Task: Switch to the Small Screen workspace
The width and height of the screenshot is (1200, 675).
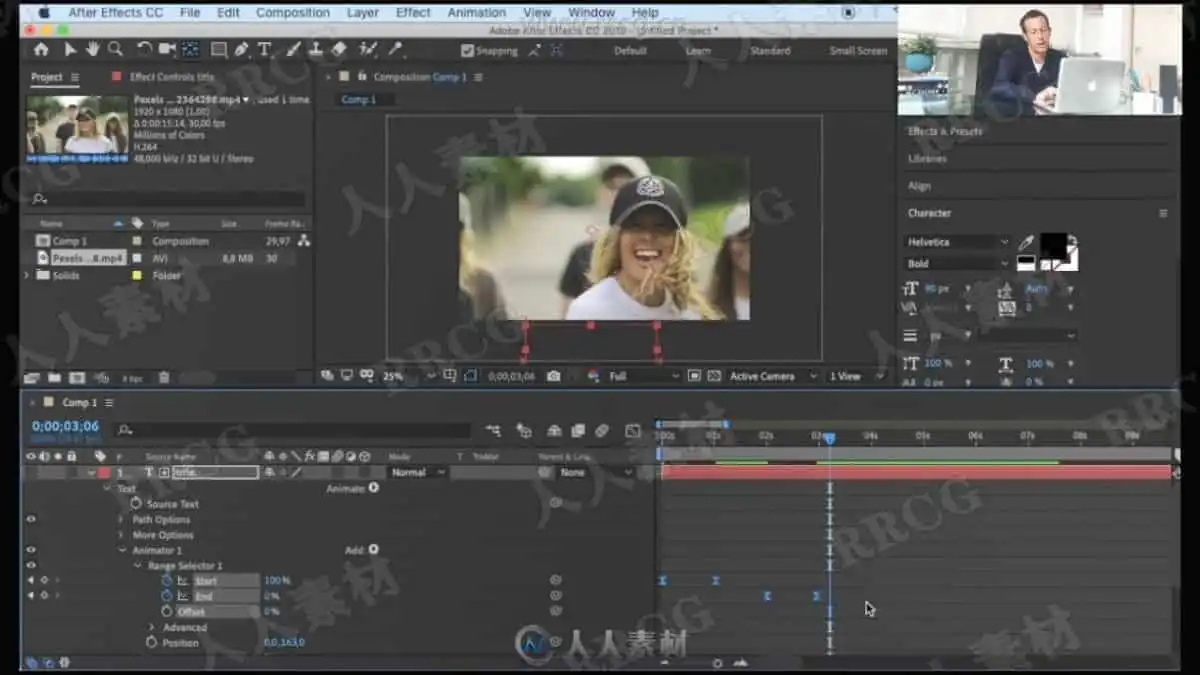Action: pyautogui.click(x=858, y=50)
